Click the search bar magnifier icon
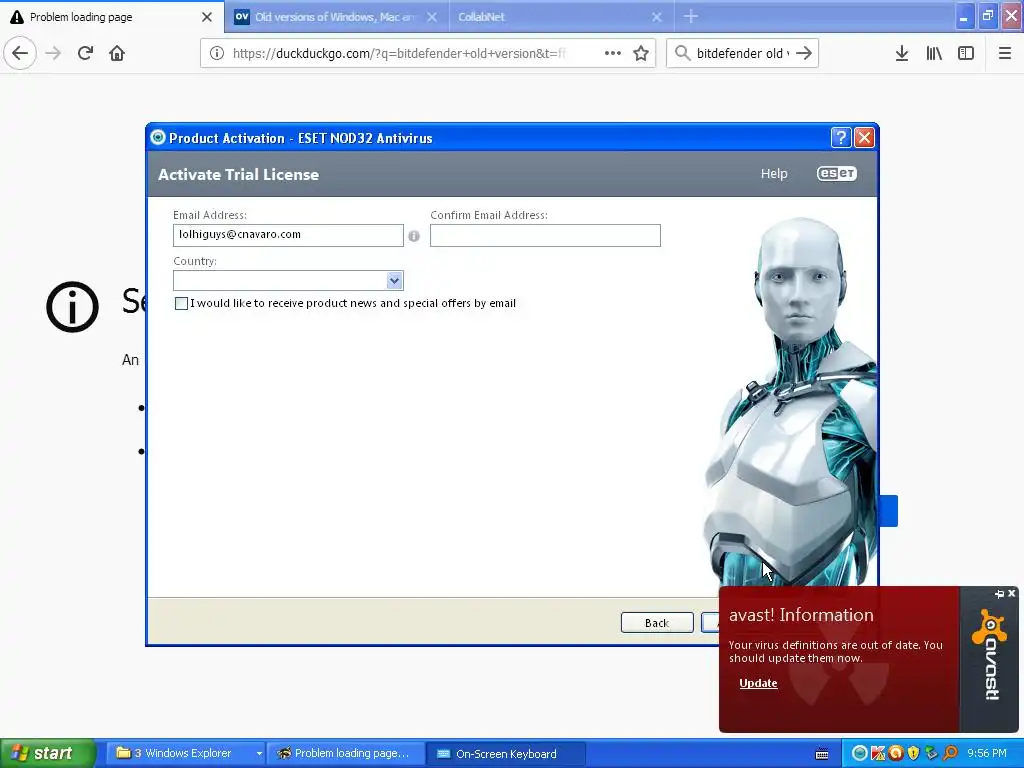The image size is (1024, 768). tap(682, 53)
